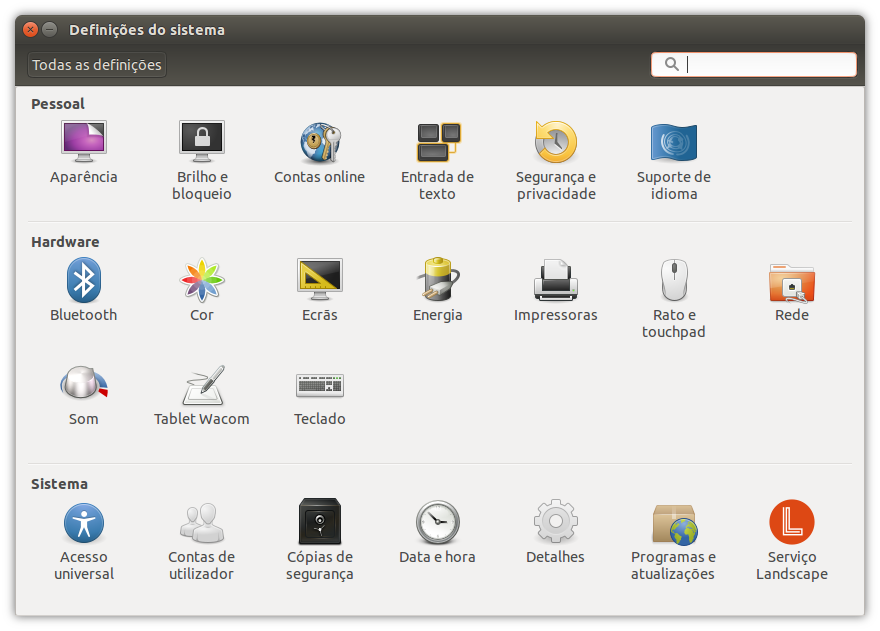The height and width of the screenshot is (631, 880).
Task: Close the Definições do sistema window
Action: [31, 29]
